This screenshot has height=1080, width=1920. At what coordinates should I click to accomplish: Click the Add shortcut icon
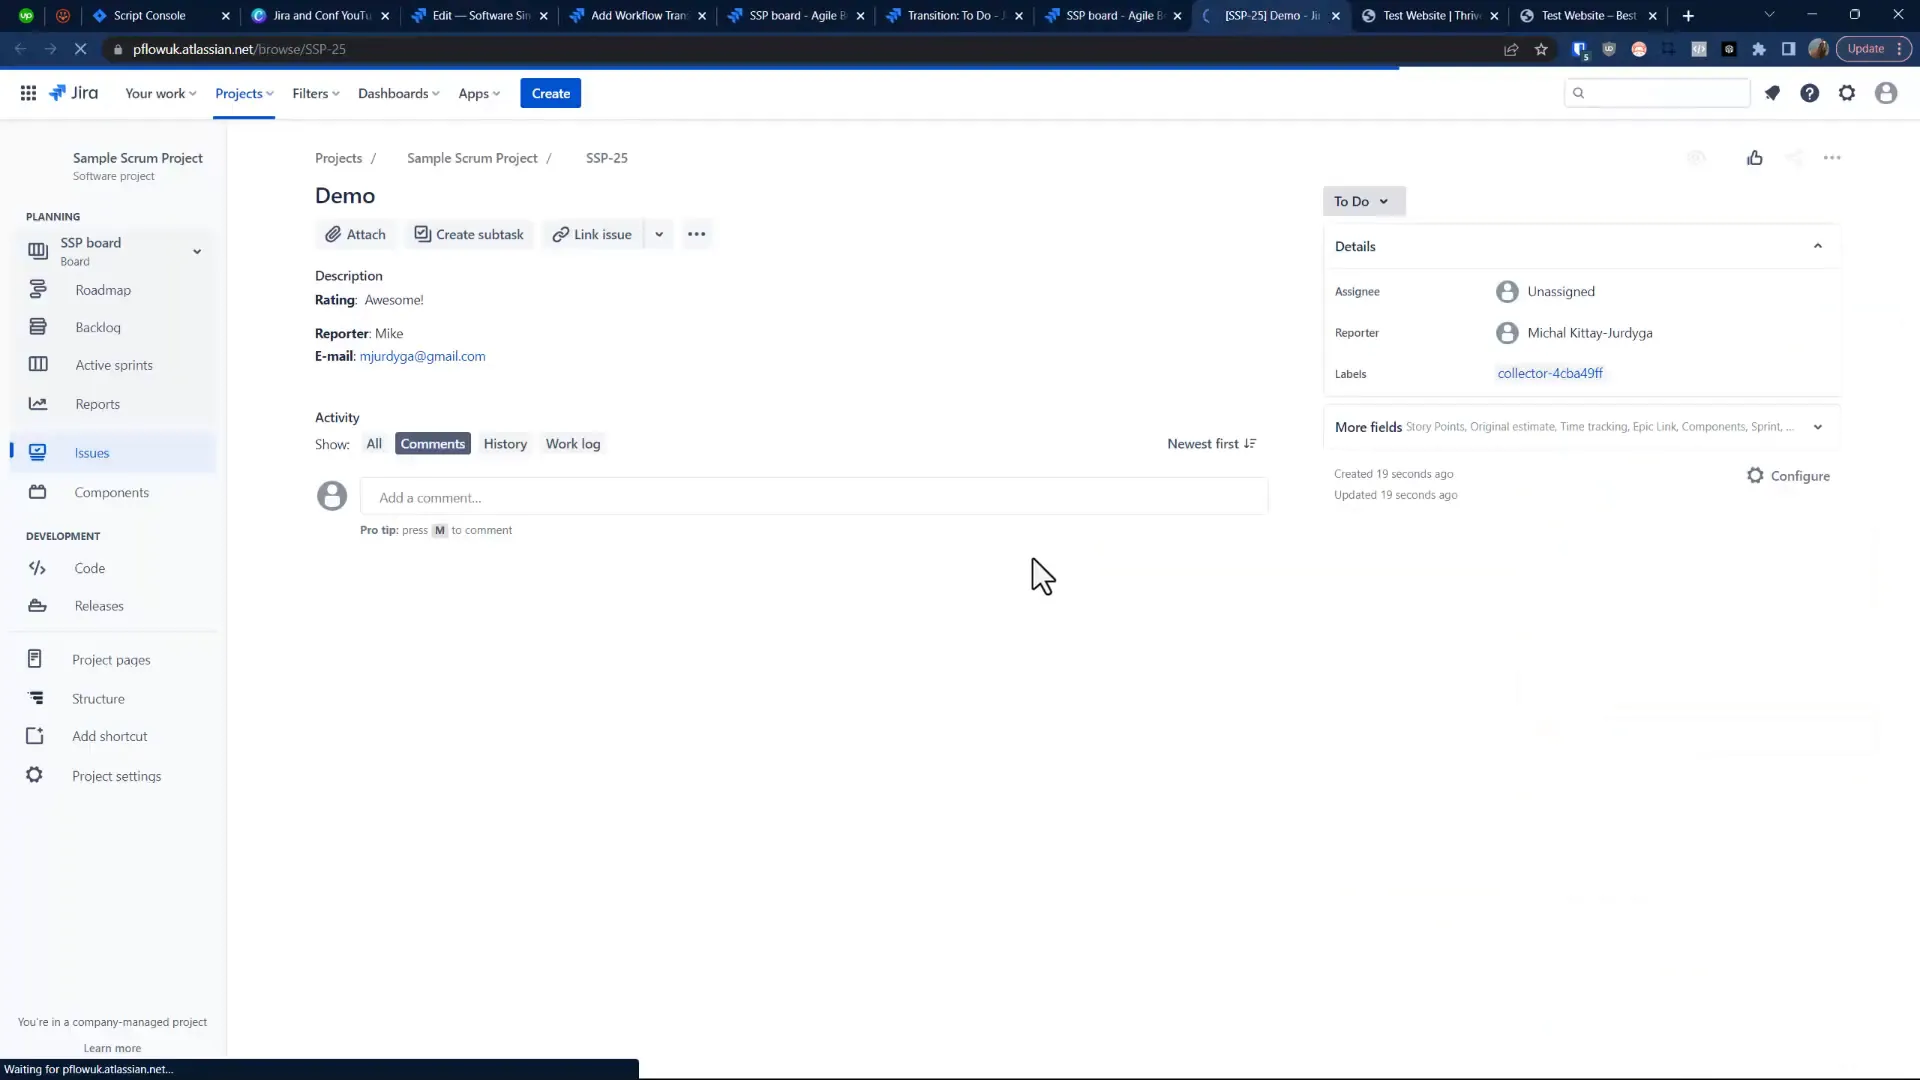pos(35,736)
